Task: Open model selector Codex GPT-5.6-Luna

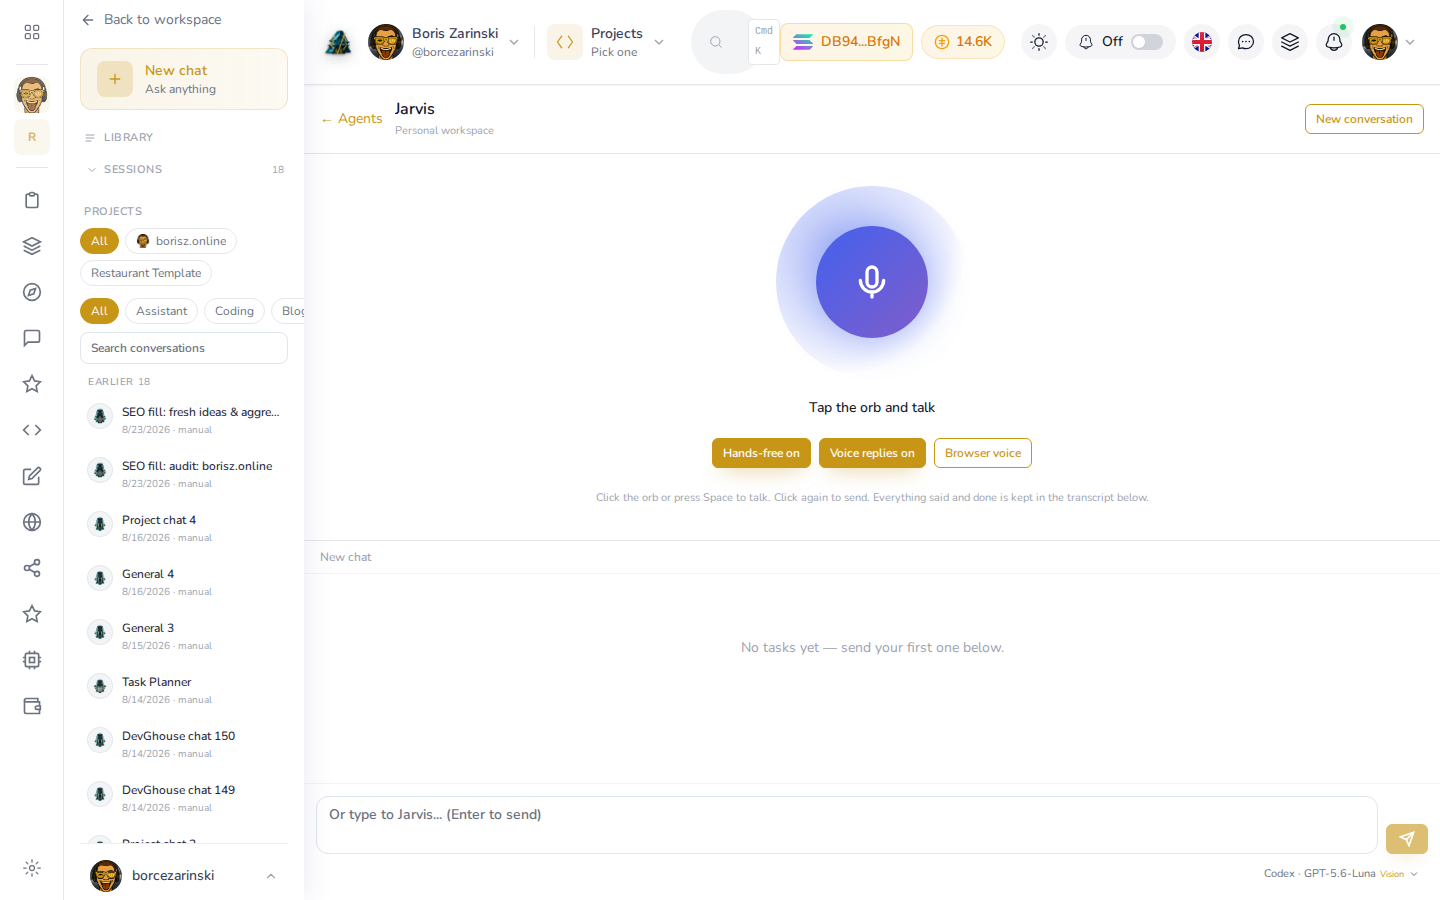Action: (1341, 874)
